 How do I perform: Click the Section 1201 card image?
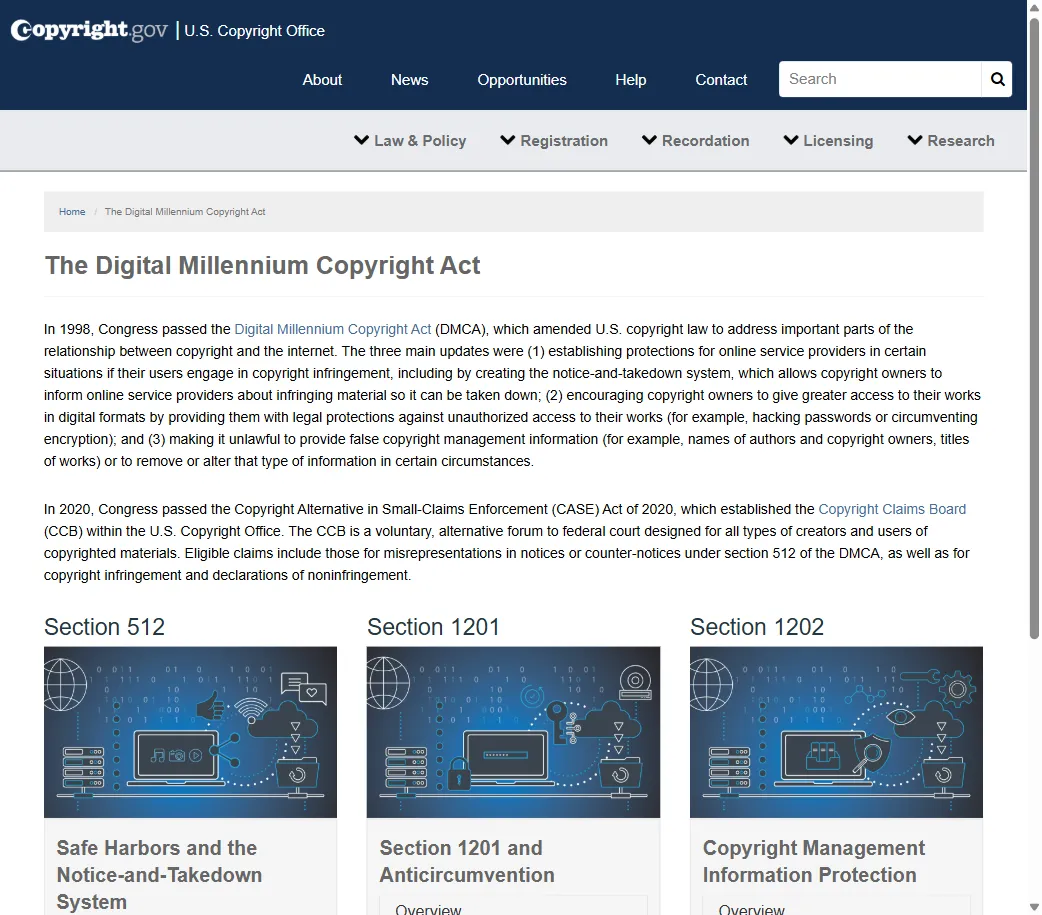click(x=513, y=732)
